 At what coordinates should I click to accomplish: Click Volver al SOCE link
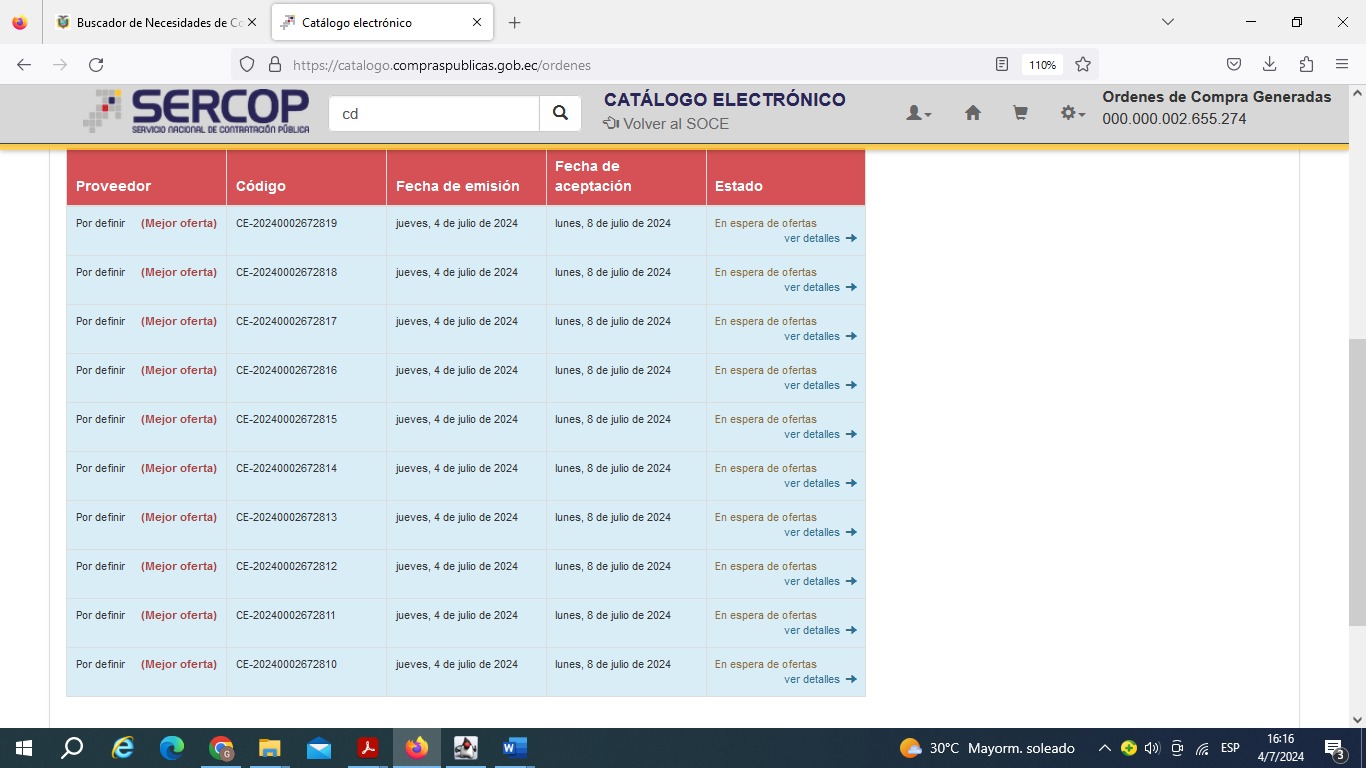666,124
